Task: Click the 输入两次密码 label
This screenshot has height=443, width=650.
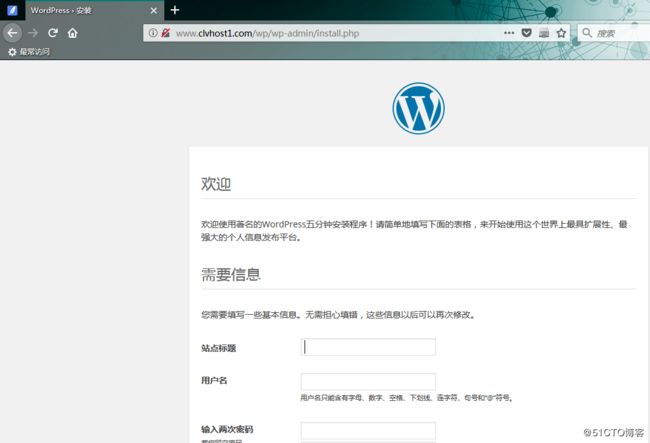Action: 227,429
